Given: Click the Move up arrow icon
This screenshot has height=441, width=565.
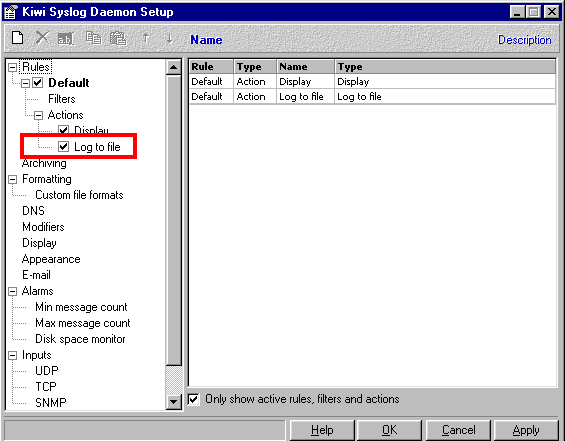Looking at the screenshot, I should pyautogui.click(x=145, y=38).
